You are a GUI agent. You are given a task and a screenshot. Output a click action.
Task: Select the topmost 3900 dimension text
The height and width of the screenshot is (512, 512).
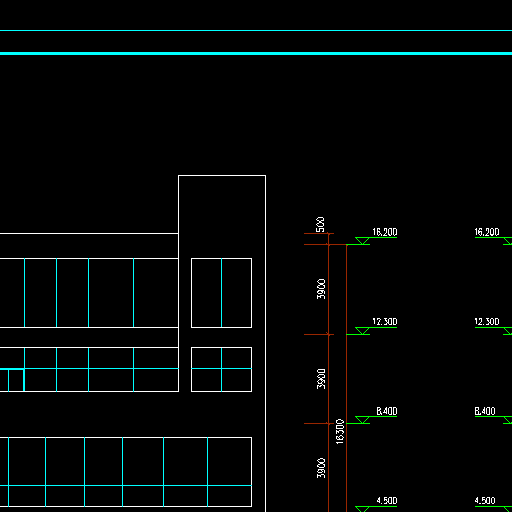(x=321, y=289)
